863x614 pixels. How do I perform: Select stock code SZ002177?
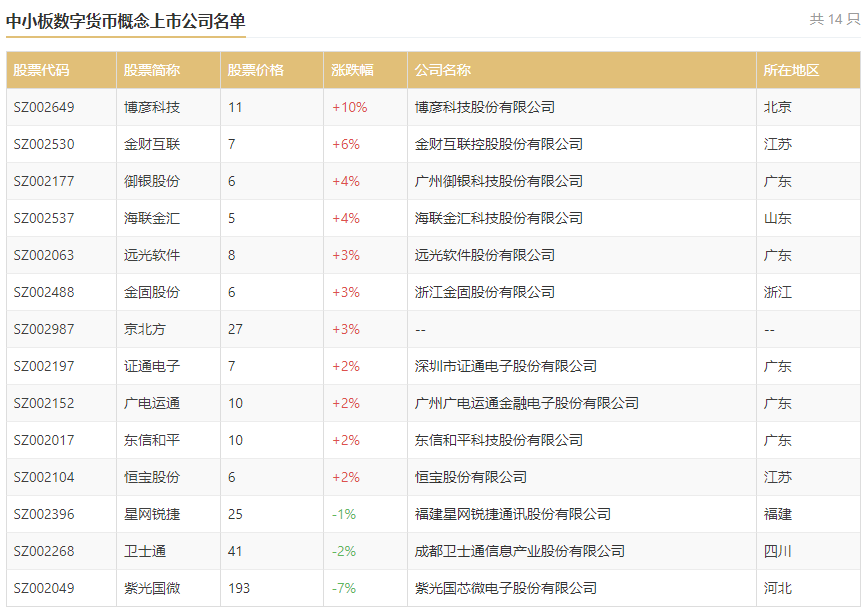pyautogui.click(x=44, y=181)
